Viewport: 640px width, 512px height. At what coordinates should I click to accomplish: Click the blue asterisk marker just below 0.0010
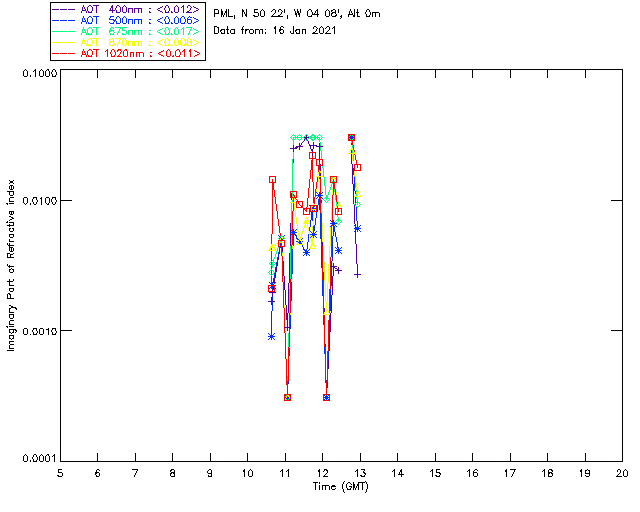coord(271,336)
